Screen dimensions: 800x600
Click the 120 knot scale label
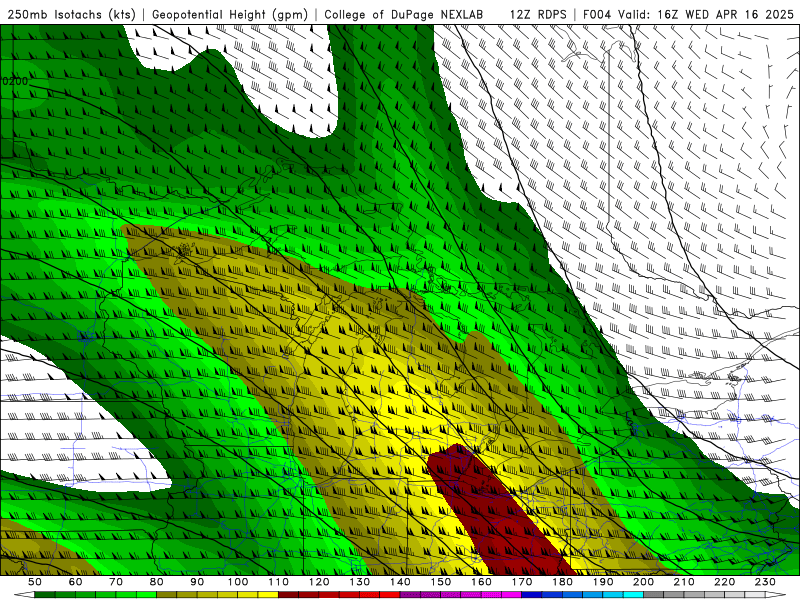319,582
